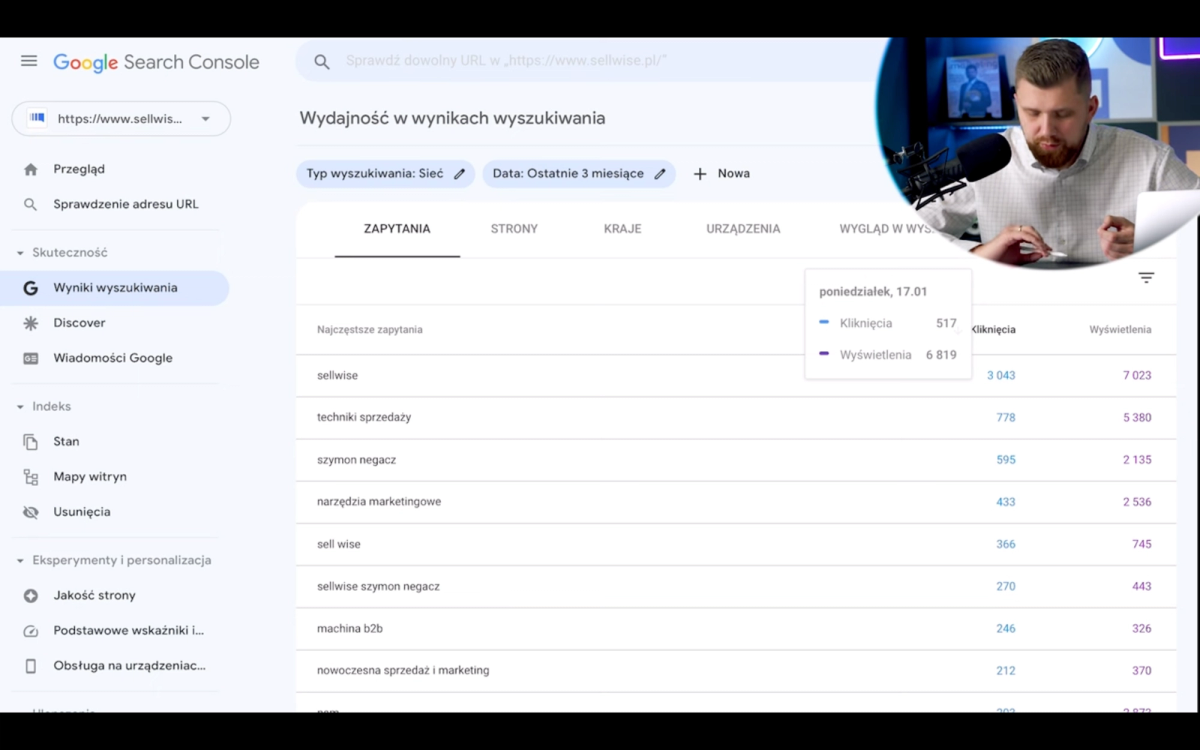
Task: Switch to the ZAPYTANIA tab
Action: 397,229
